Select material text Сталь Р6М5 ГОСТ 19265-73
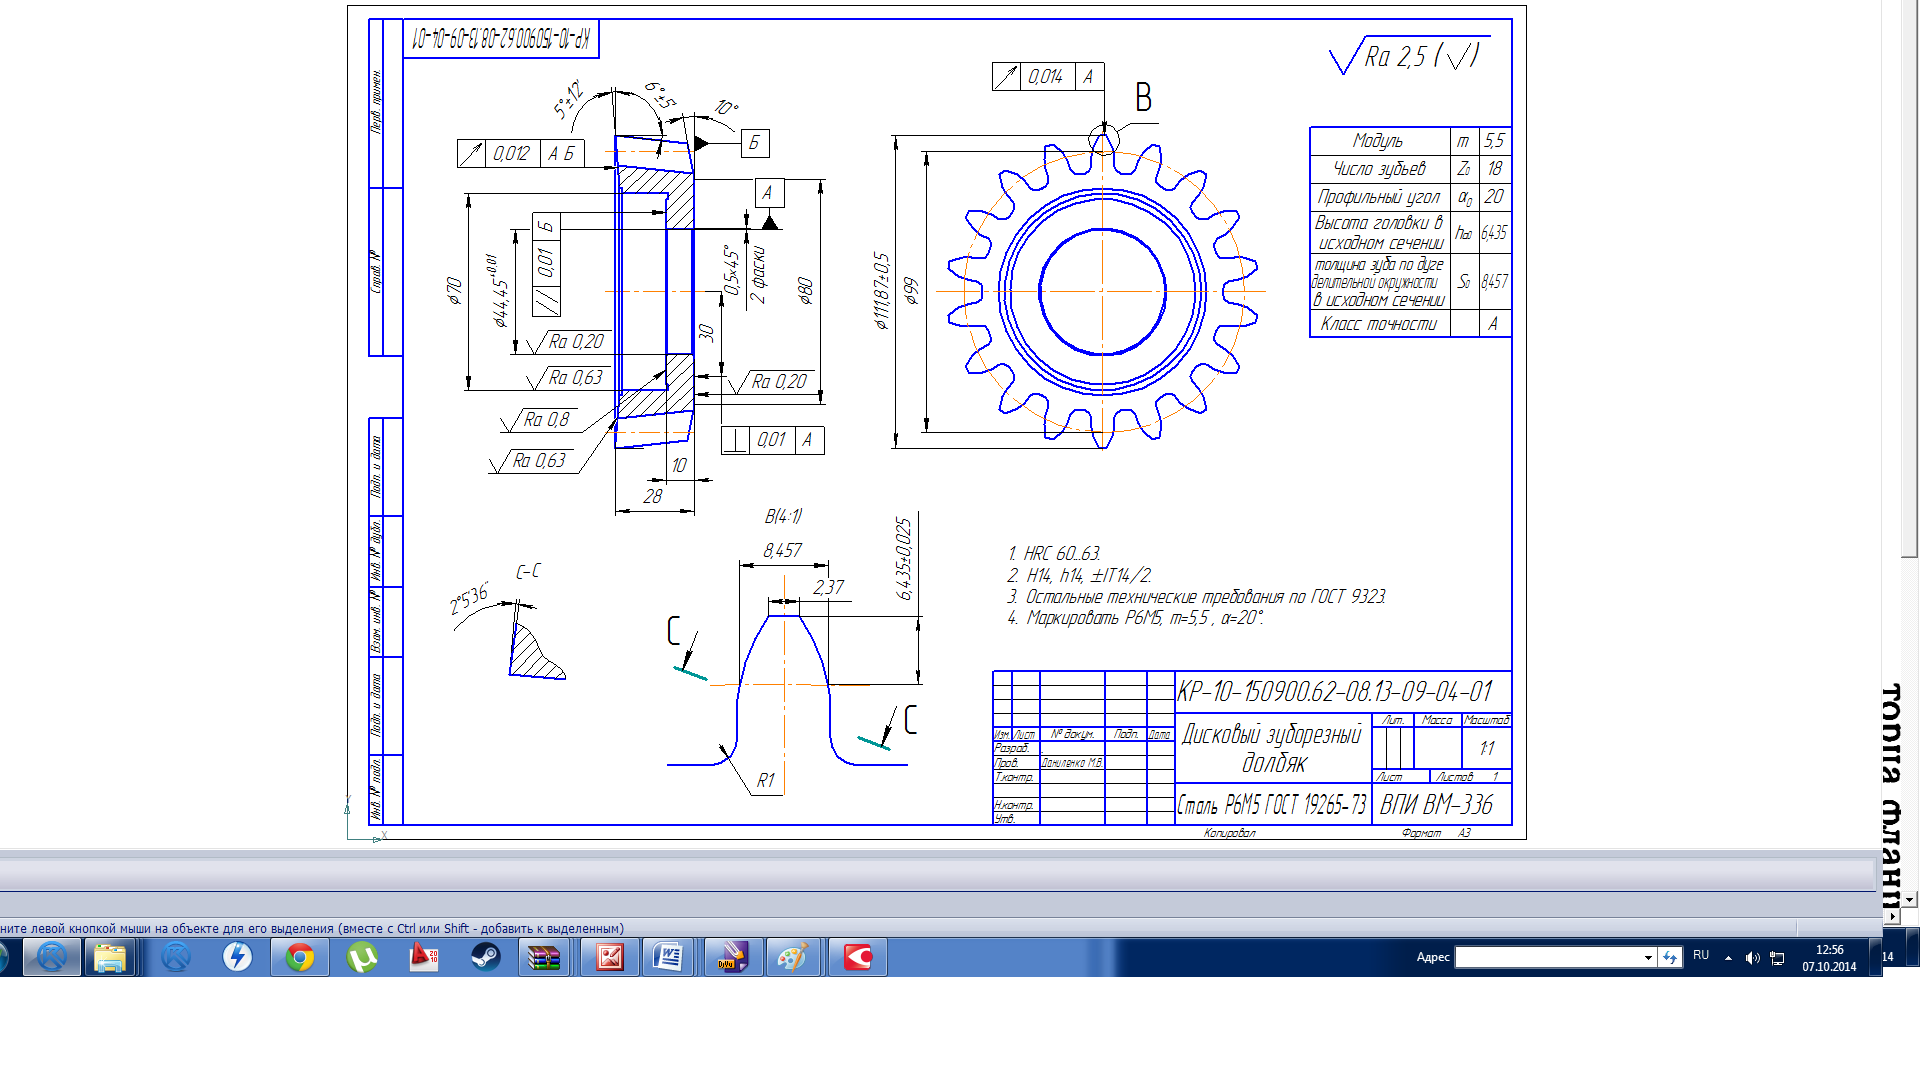 coord(1272,805)
